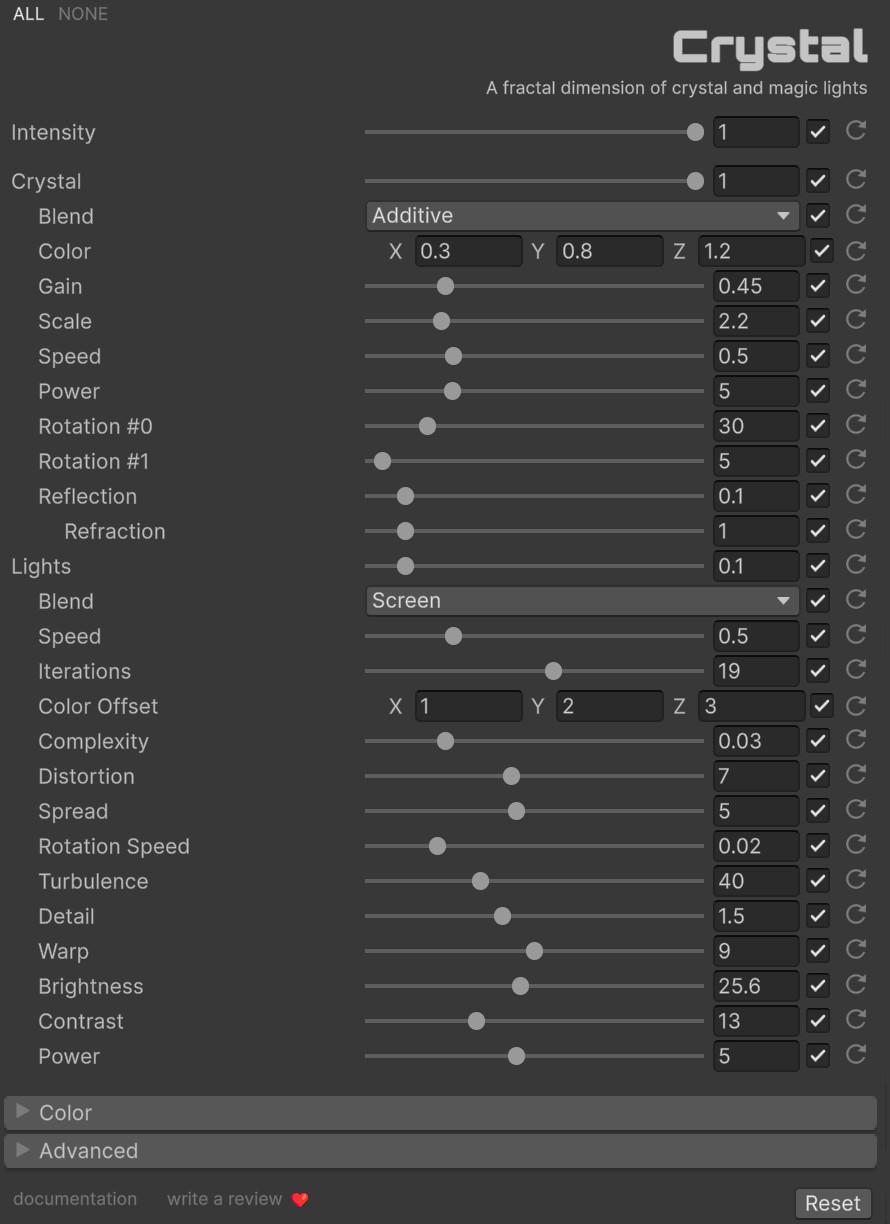Click the Distortion value input field

[x=755, y=776]
